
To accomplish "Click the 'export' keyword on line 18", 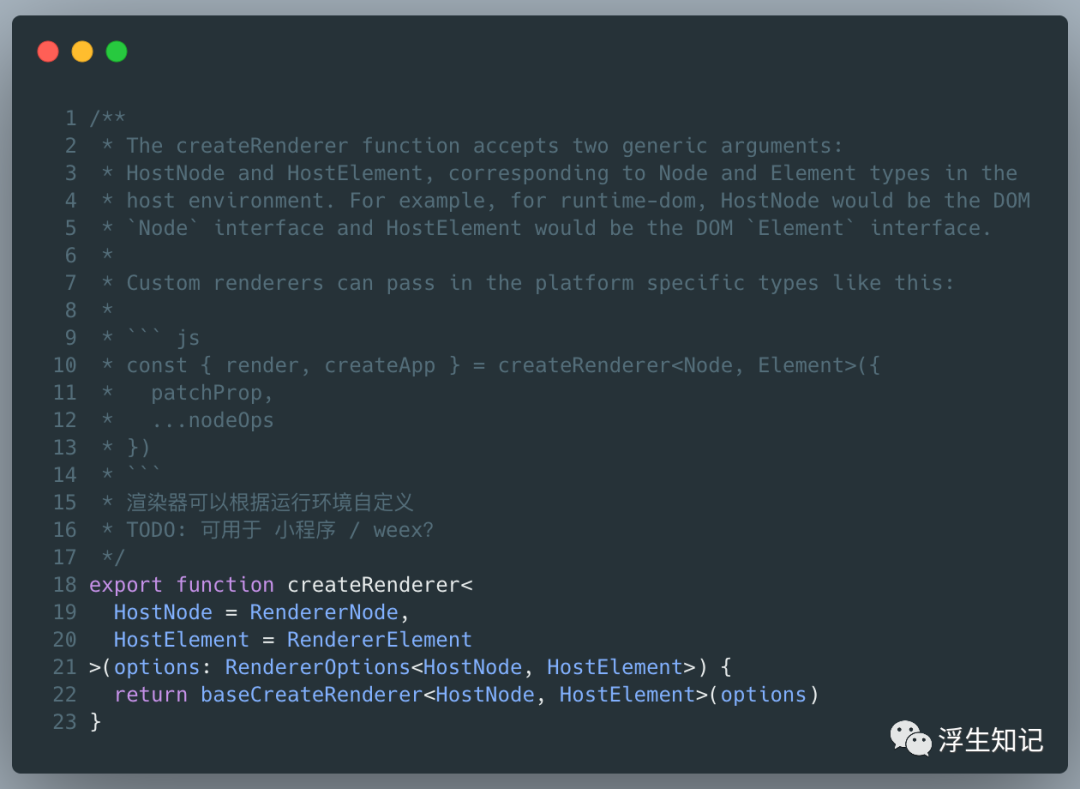I will 126,585.
